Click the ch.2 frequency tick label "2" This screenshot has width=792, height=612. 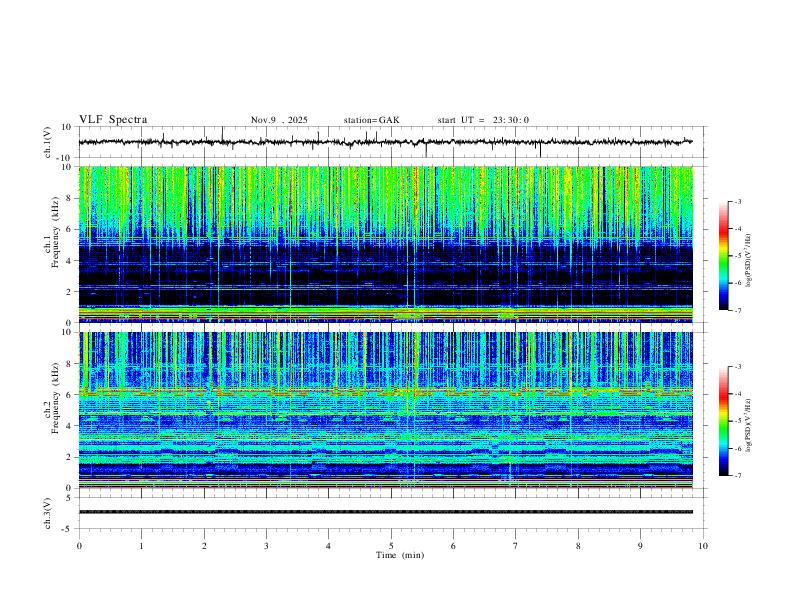pyautogui.click(x=70, y=457)
